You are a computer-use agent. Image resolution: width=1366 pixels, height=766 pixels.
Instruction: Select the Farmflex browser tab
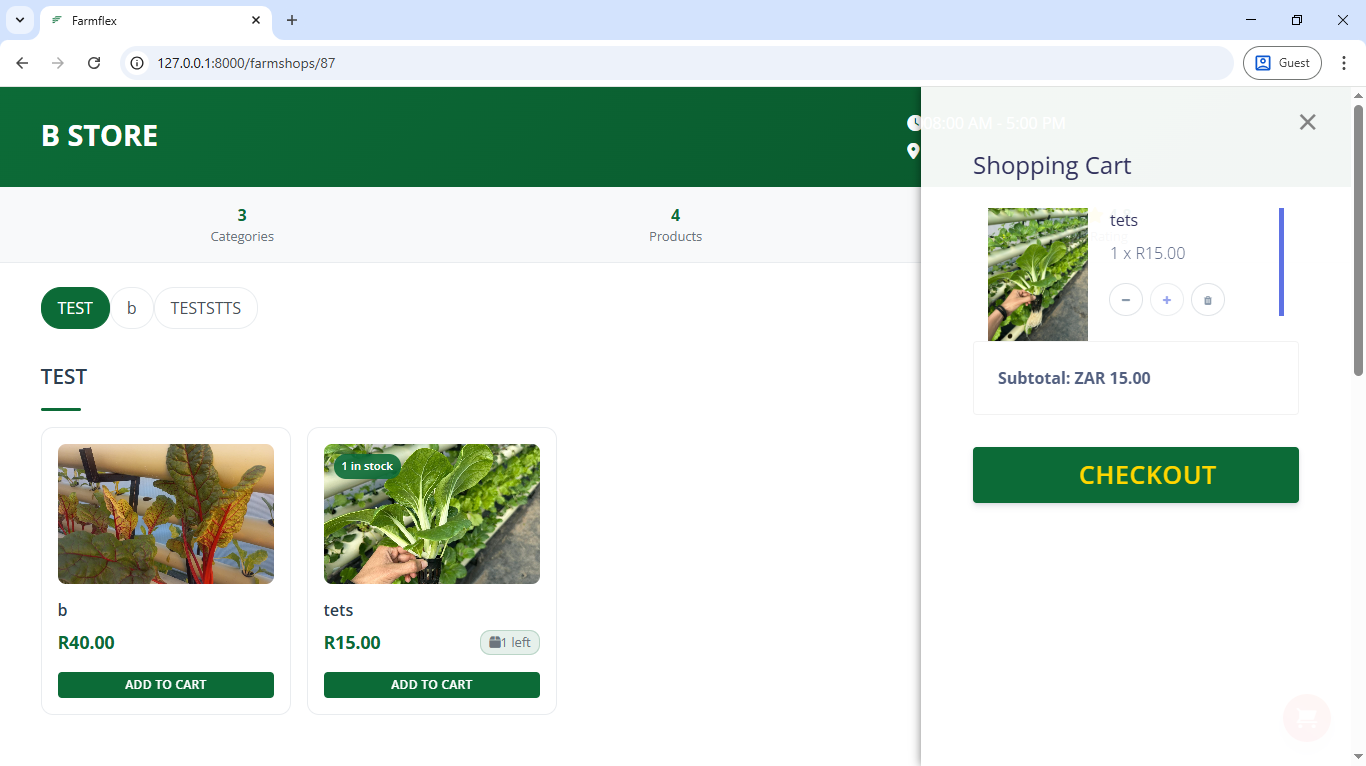point(155,20)
